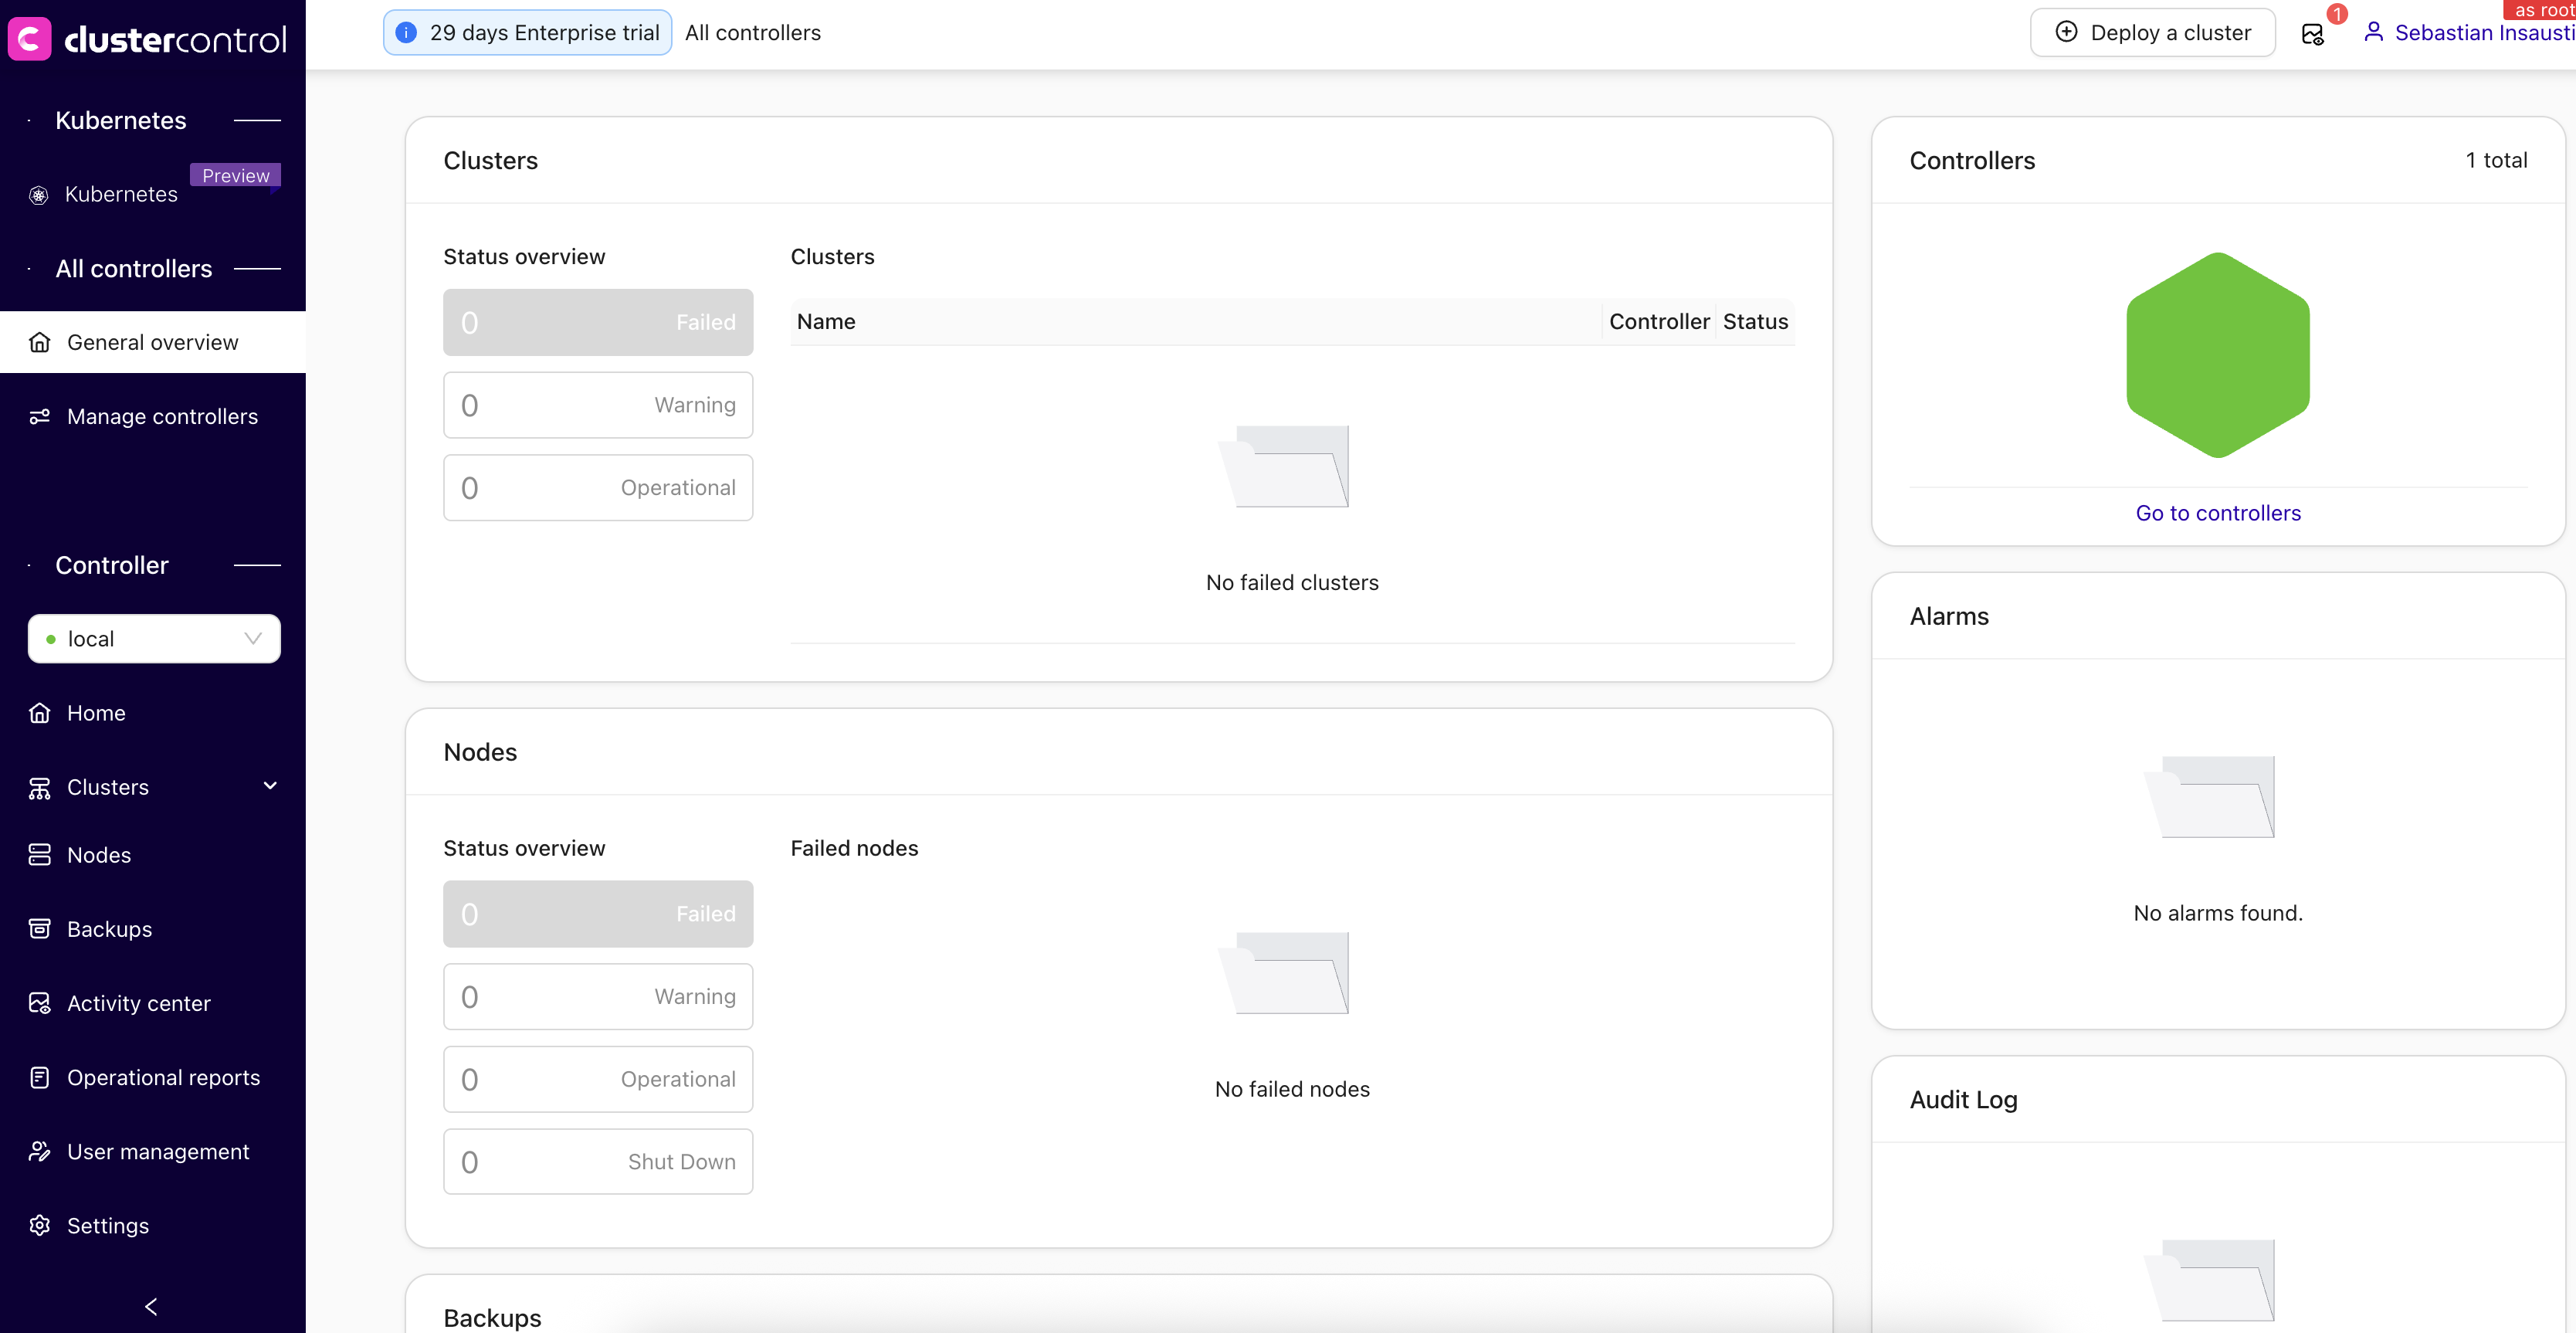Open the activity notifications icon in header
The height and width of the screenshot is (1333, 2576).
[2312, 33]
